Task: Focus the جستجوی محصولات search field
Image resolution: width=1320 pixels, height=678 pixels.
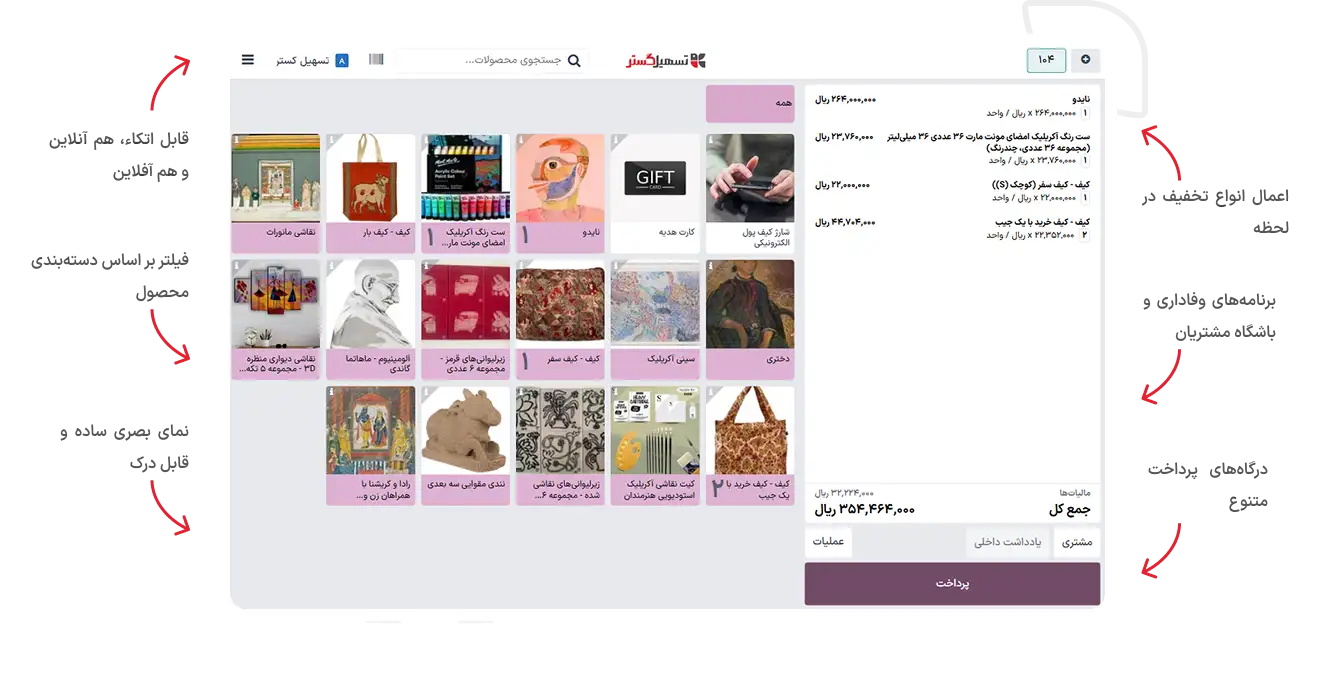Action: tap(480, 61)
